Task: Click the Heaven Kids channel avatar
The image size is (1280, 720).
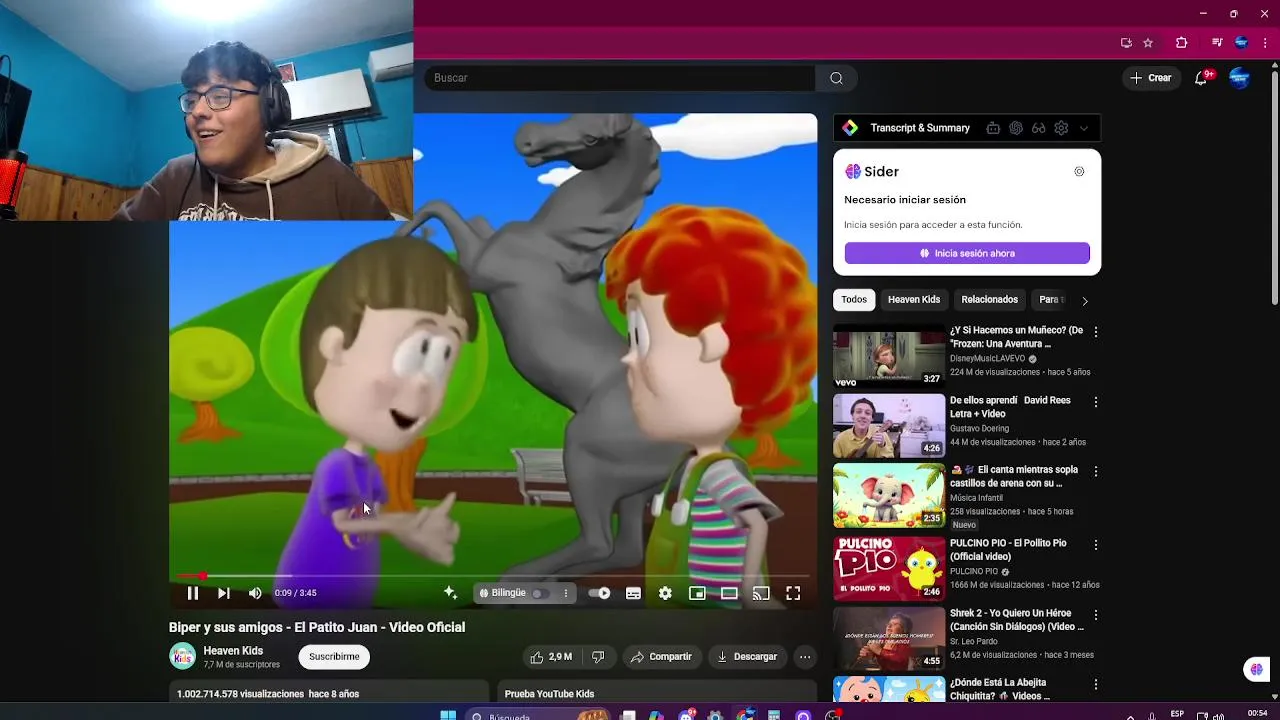Action: (182, 656)
